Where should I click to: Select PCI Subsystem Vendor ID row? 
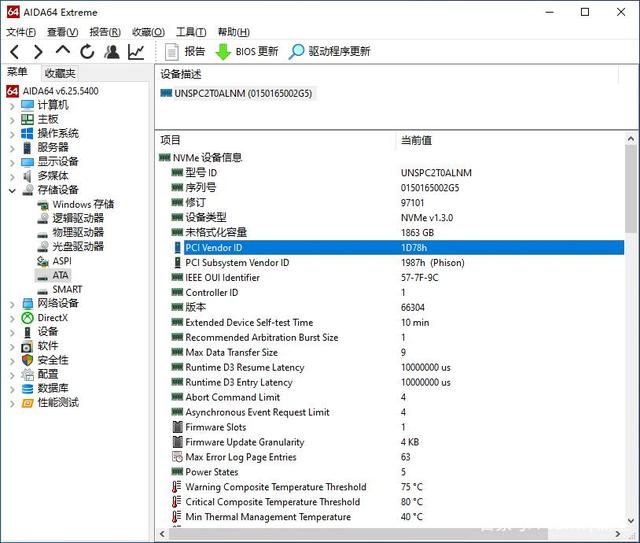(398, 263)
